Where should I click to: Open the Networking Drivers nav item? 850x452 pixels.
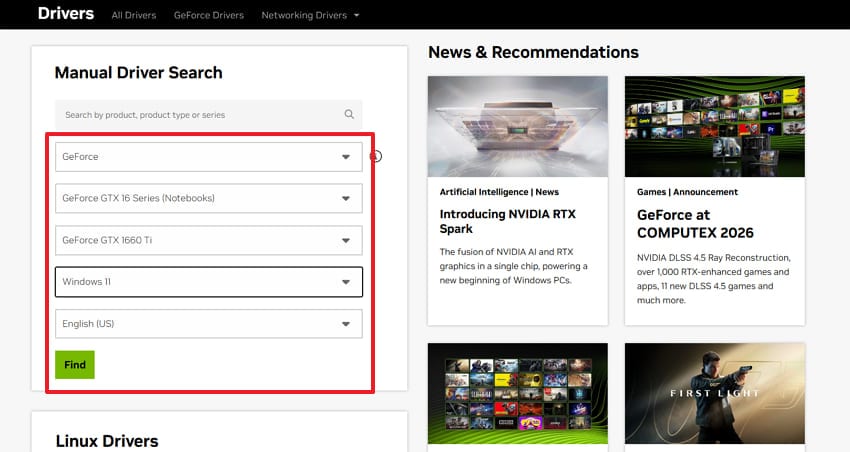pyautogui.click(x=304, y=15)
